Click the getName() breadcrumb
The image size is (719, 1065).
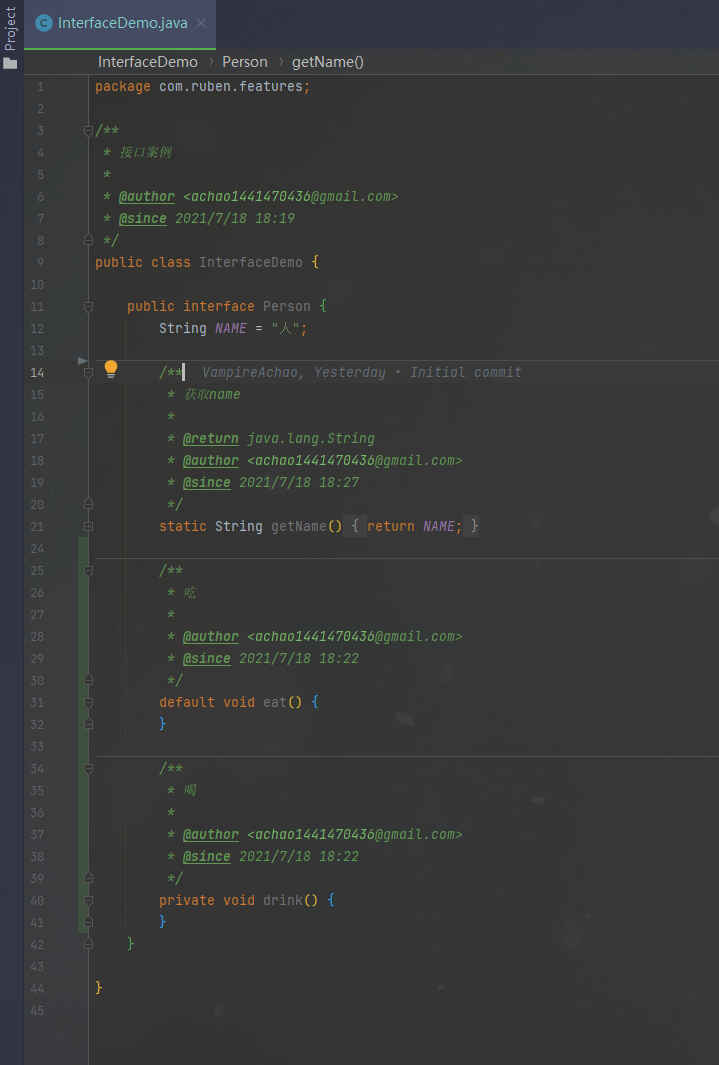click(x=328, y=62)
